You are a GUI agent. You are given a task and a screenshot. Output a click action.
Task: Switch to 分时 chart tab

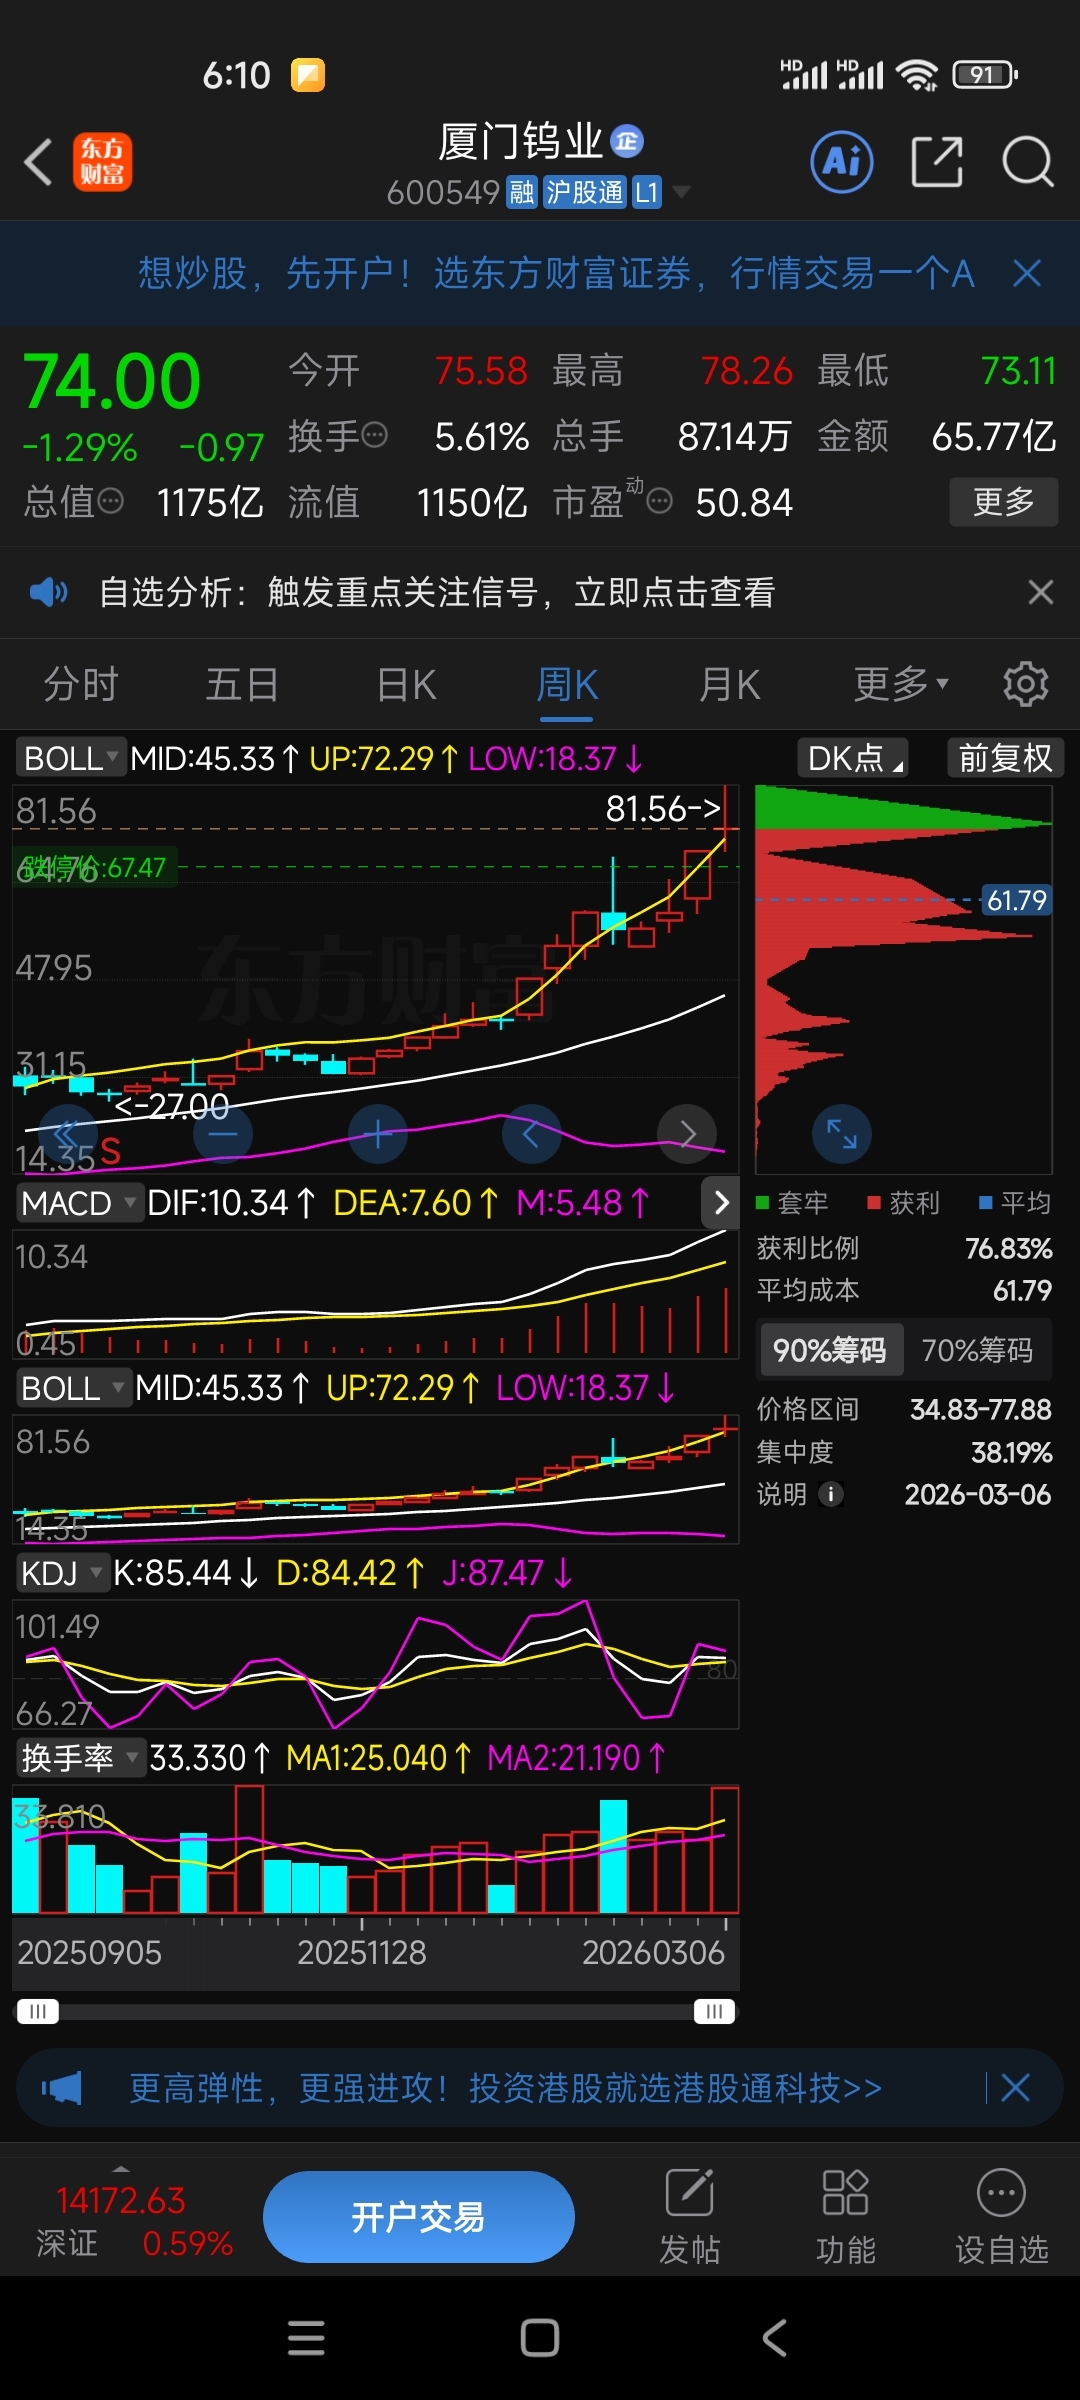tap(81, 685)
